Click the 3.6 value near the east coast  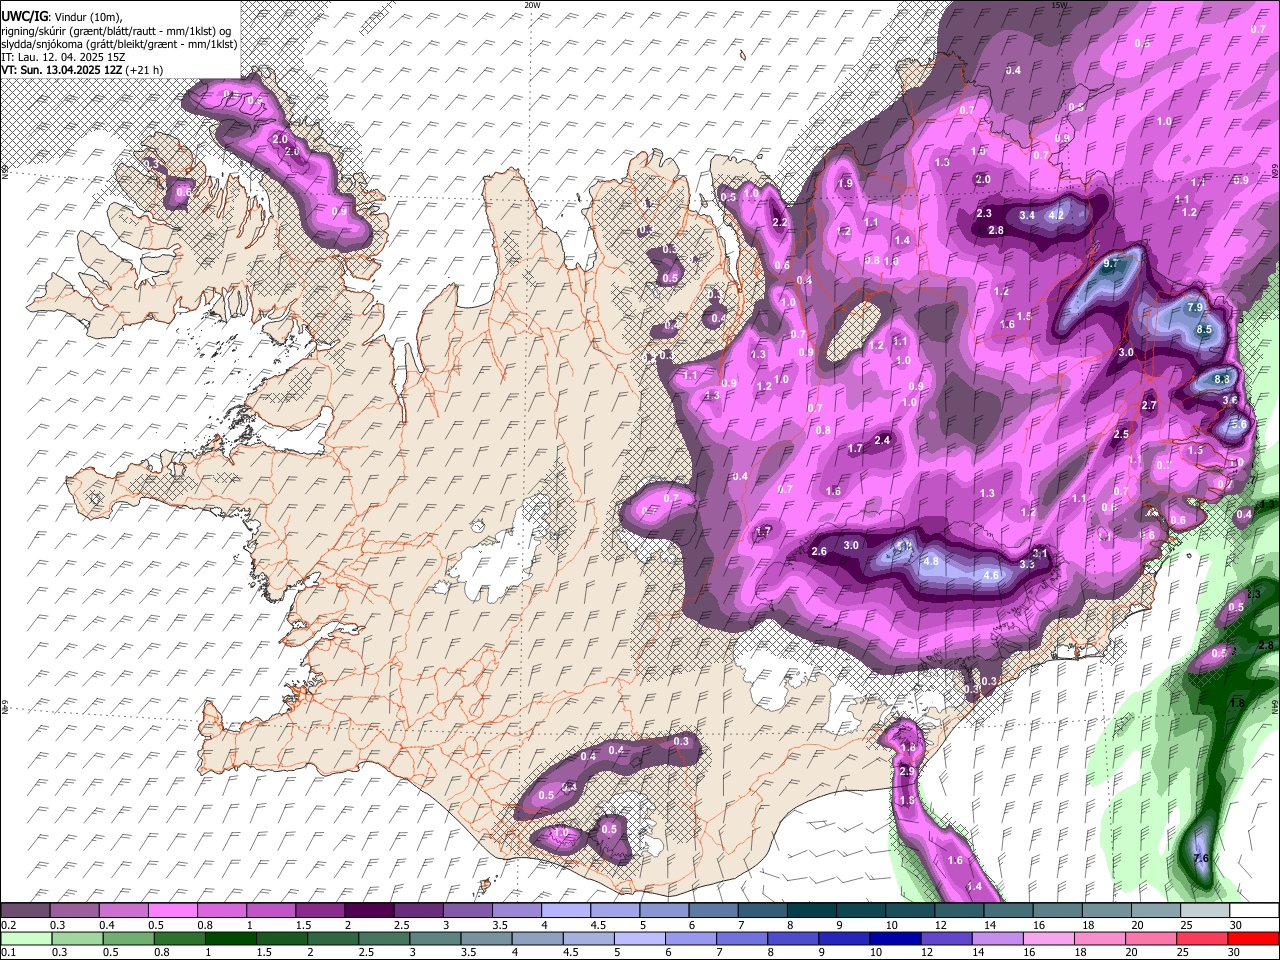pos(1230,400)
